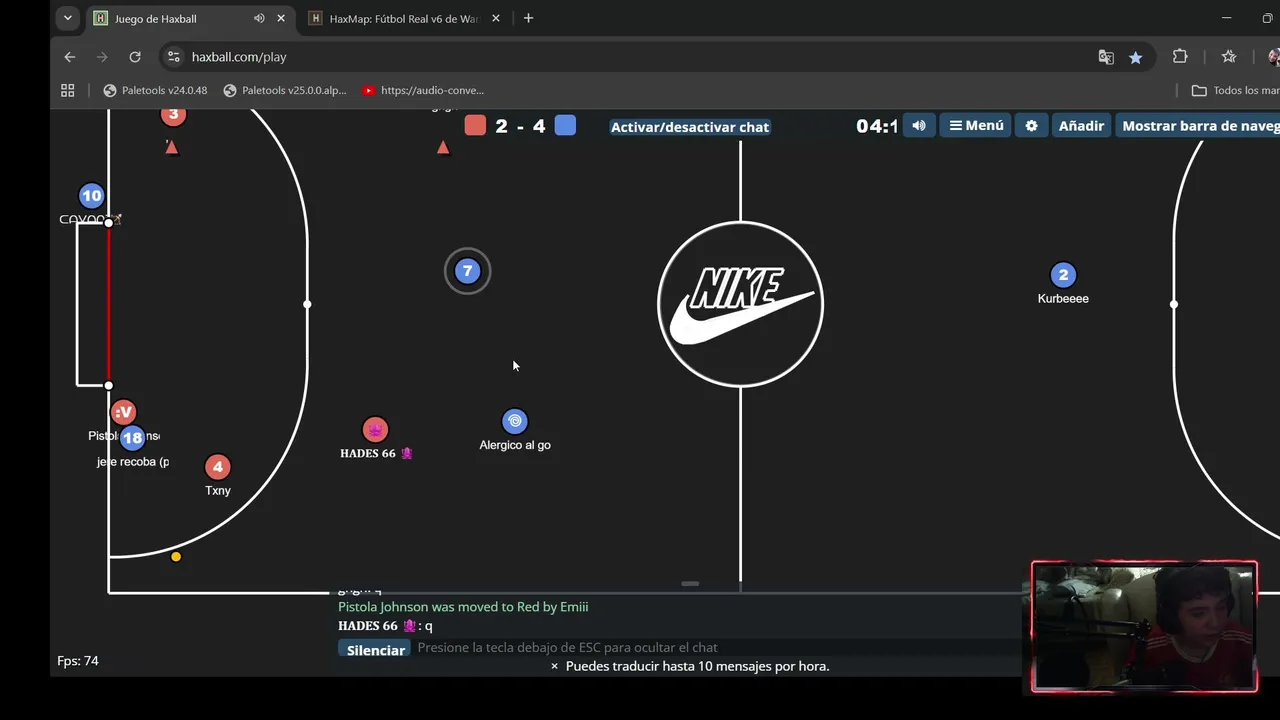The height and width of the screenshot is (720, 1280).
Task: Click the chat resize handle bar
Action: tap(690, 583)
